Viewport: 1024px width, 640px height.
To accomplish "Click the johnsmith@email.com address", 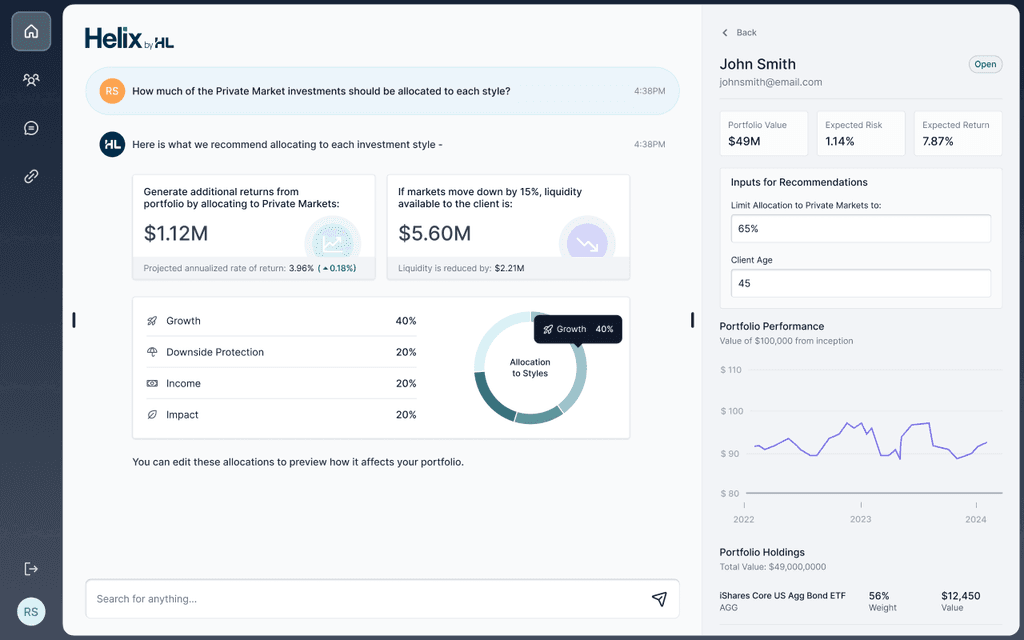I will [x=771, y=82].
